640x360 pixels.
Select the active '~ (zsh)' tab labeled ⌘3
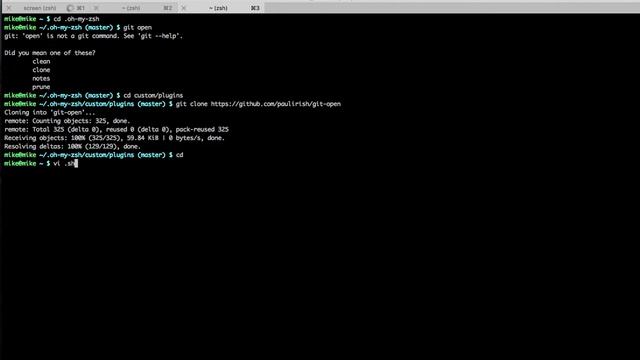point(218,8)
